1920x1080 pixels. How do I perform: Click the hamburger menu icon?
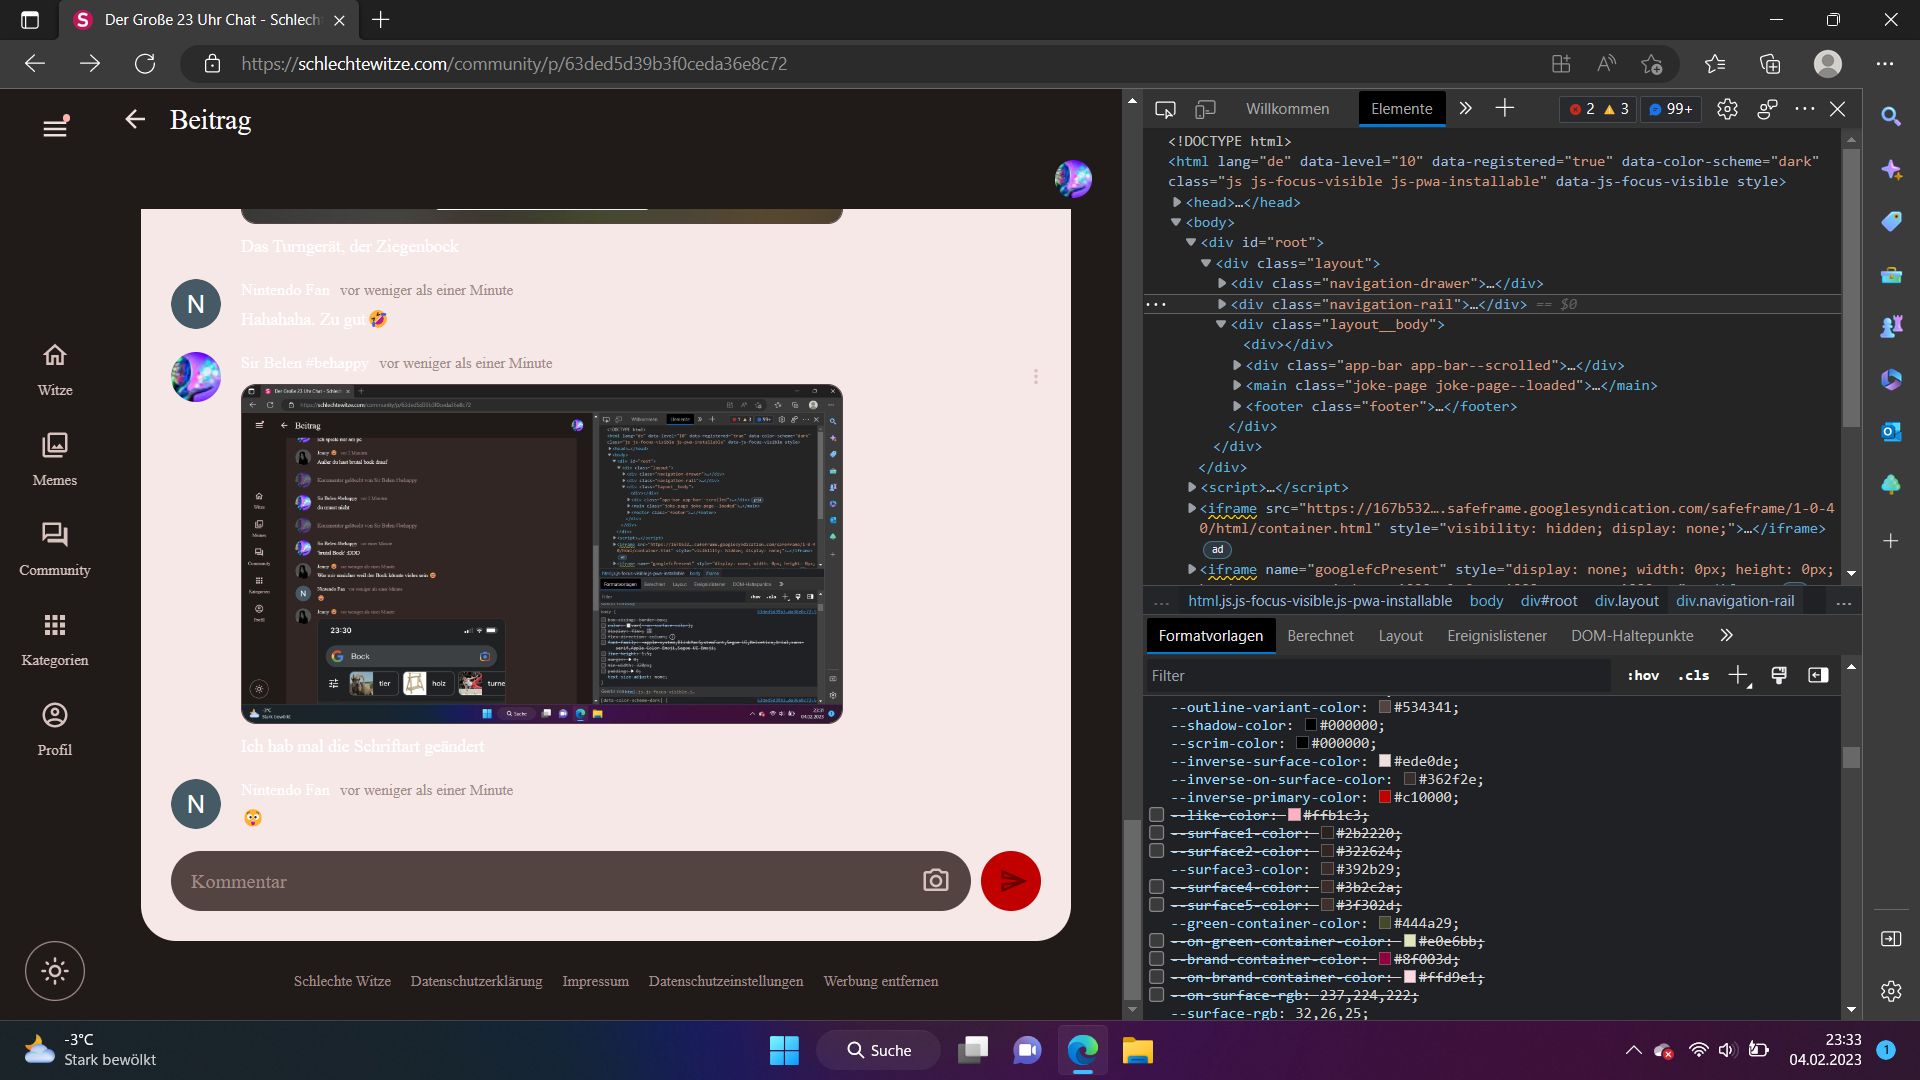click(55, 127)
